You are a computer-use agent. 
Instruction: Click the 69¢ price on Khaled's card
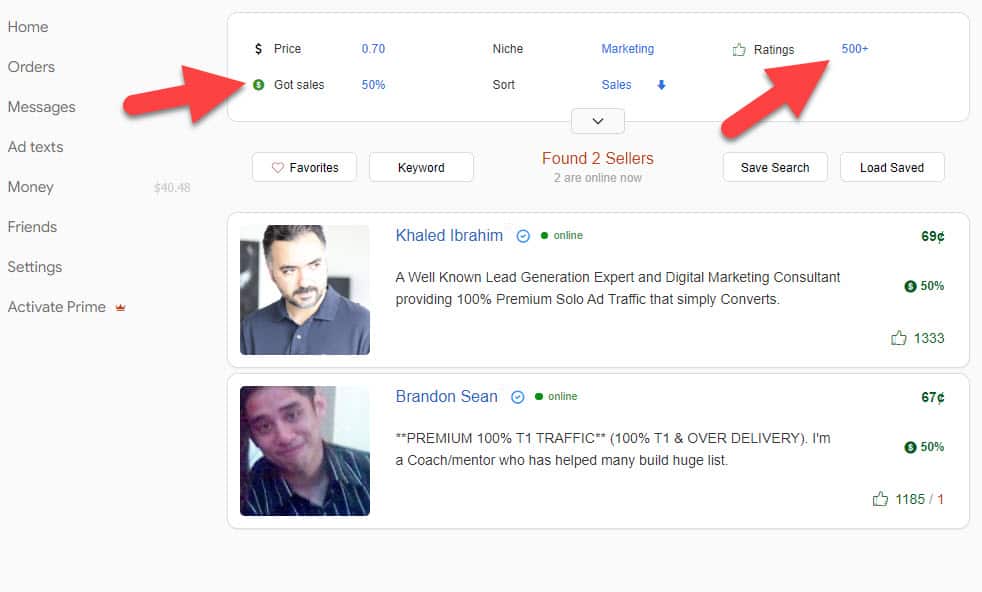933,236
